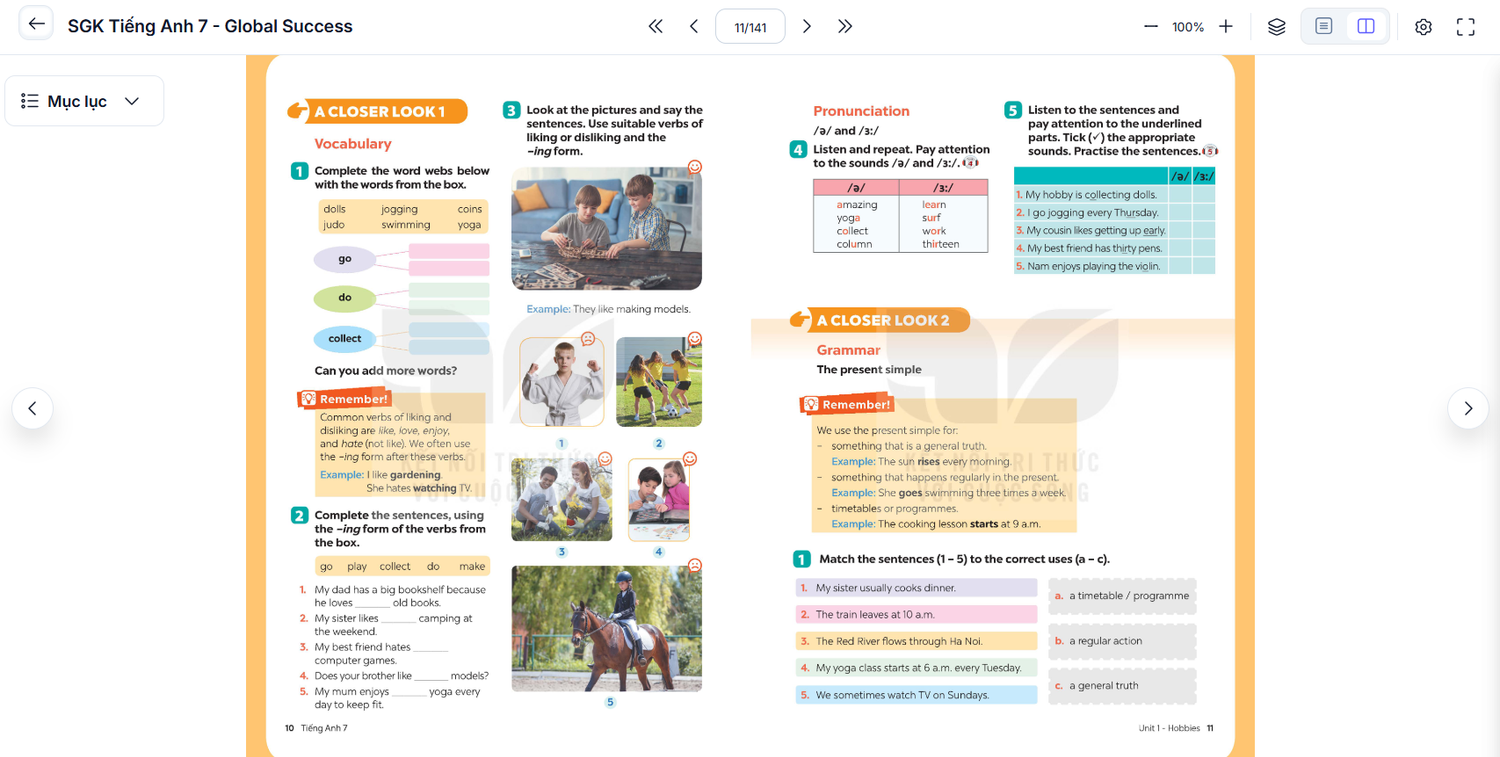Click "We sometimes watch TV on Sundays."
The width and height of the screenshot is (1500, 757).
pos(917,695)
